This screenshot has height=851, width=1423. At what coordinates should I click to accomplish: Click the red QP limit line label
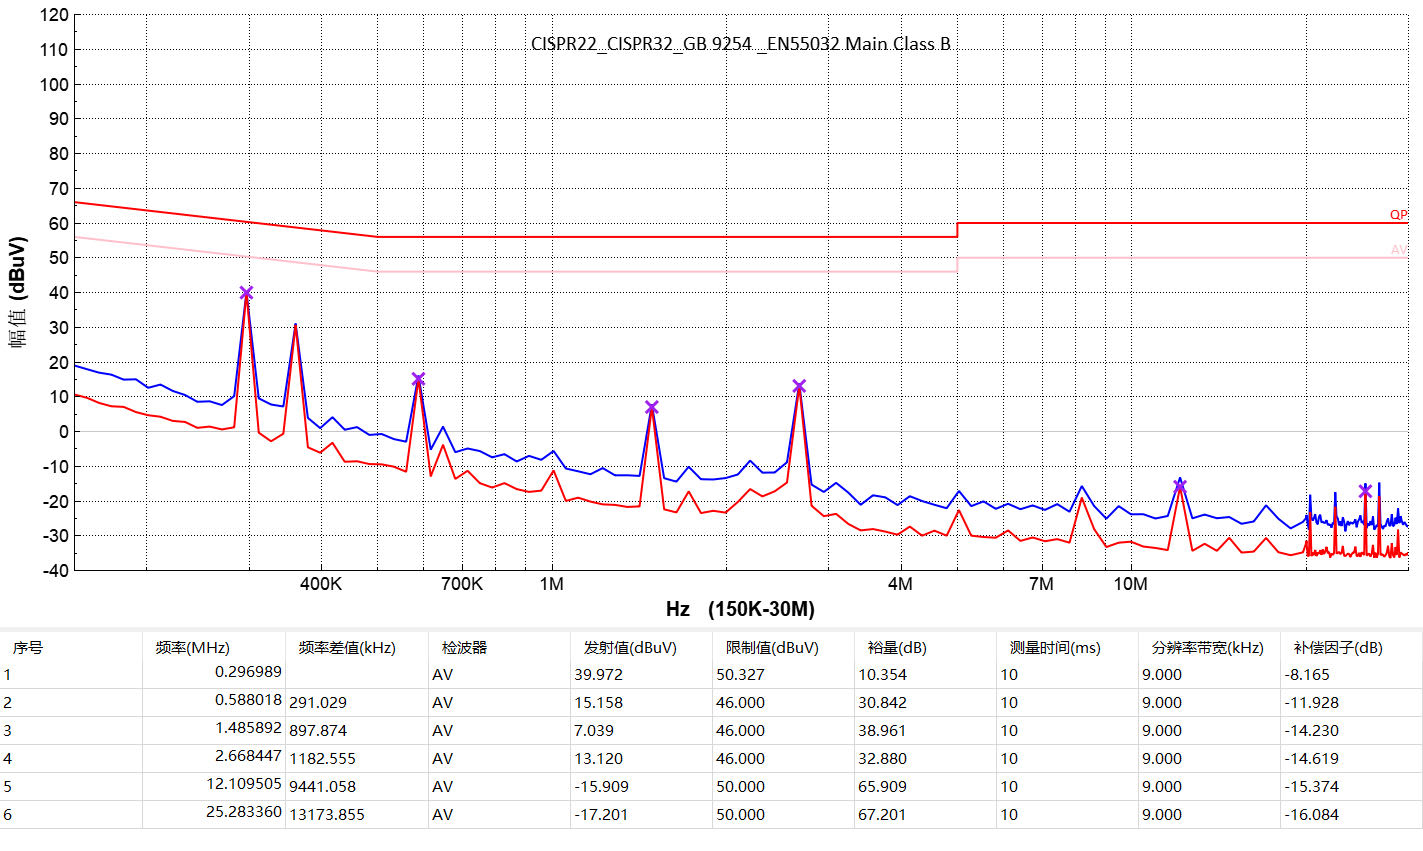point(1398,214)
